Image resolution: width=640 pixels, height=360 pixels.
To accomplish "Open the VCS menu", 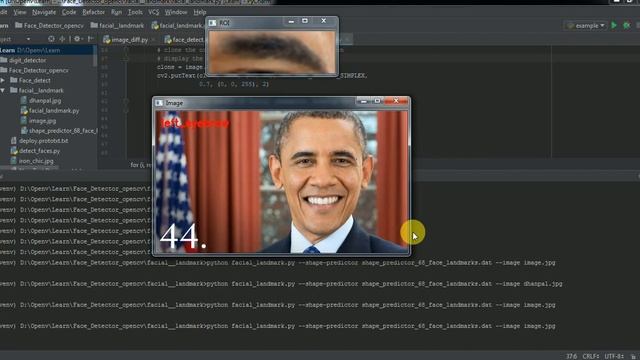I will pyautogui.click(x=153, y=12).
